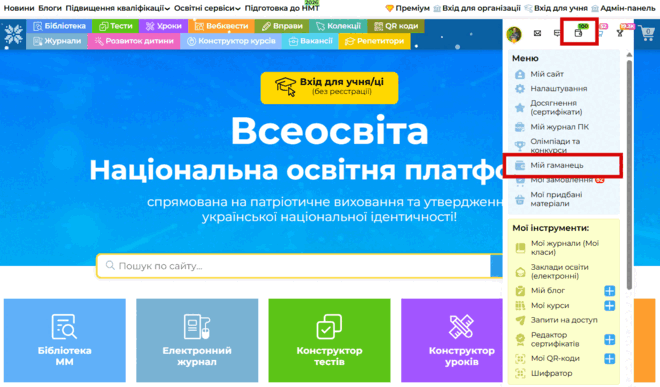Open the Підготовка до НМТ link
The height and width of the screenshot is (387, 660).
point(282,8)
